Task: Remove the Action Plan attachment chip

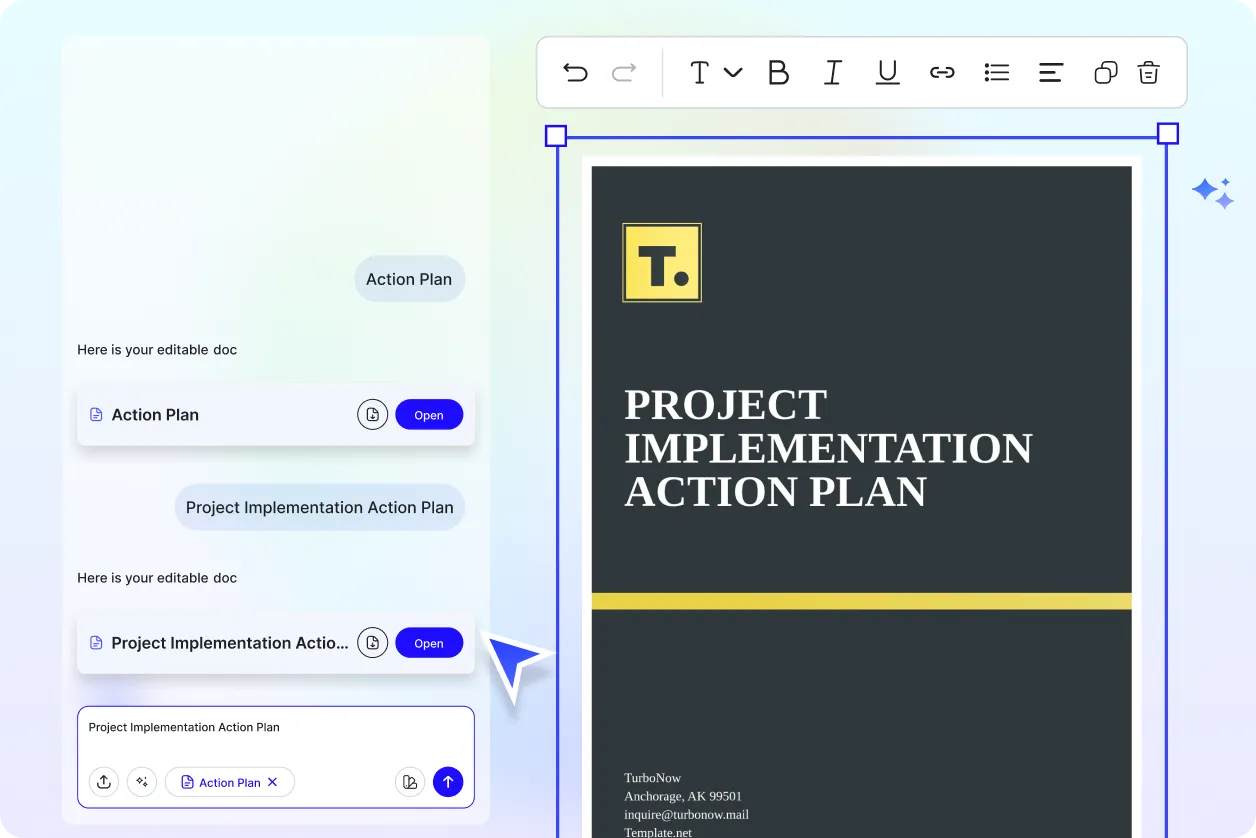Action: point(272,782)
